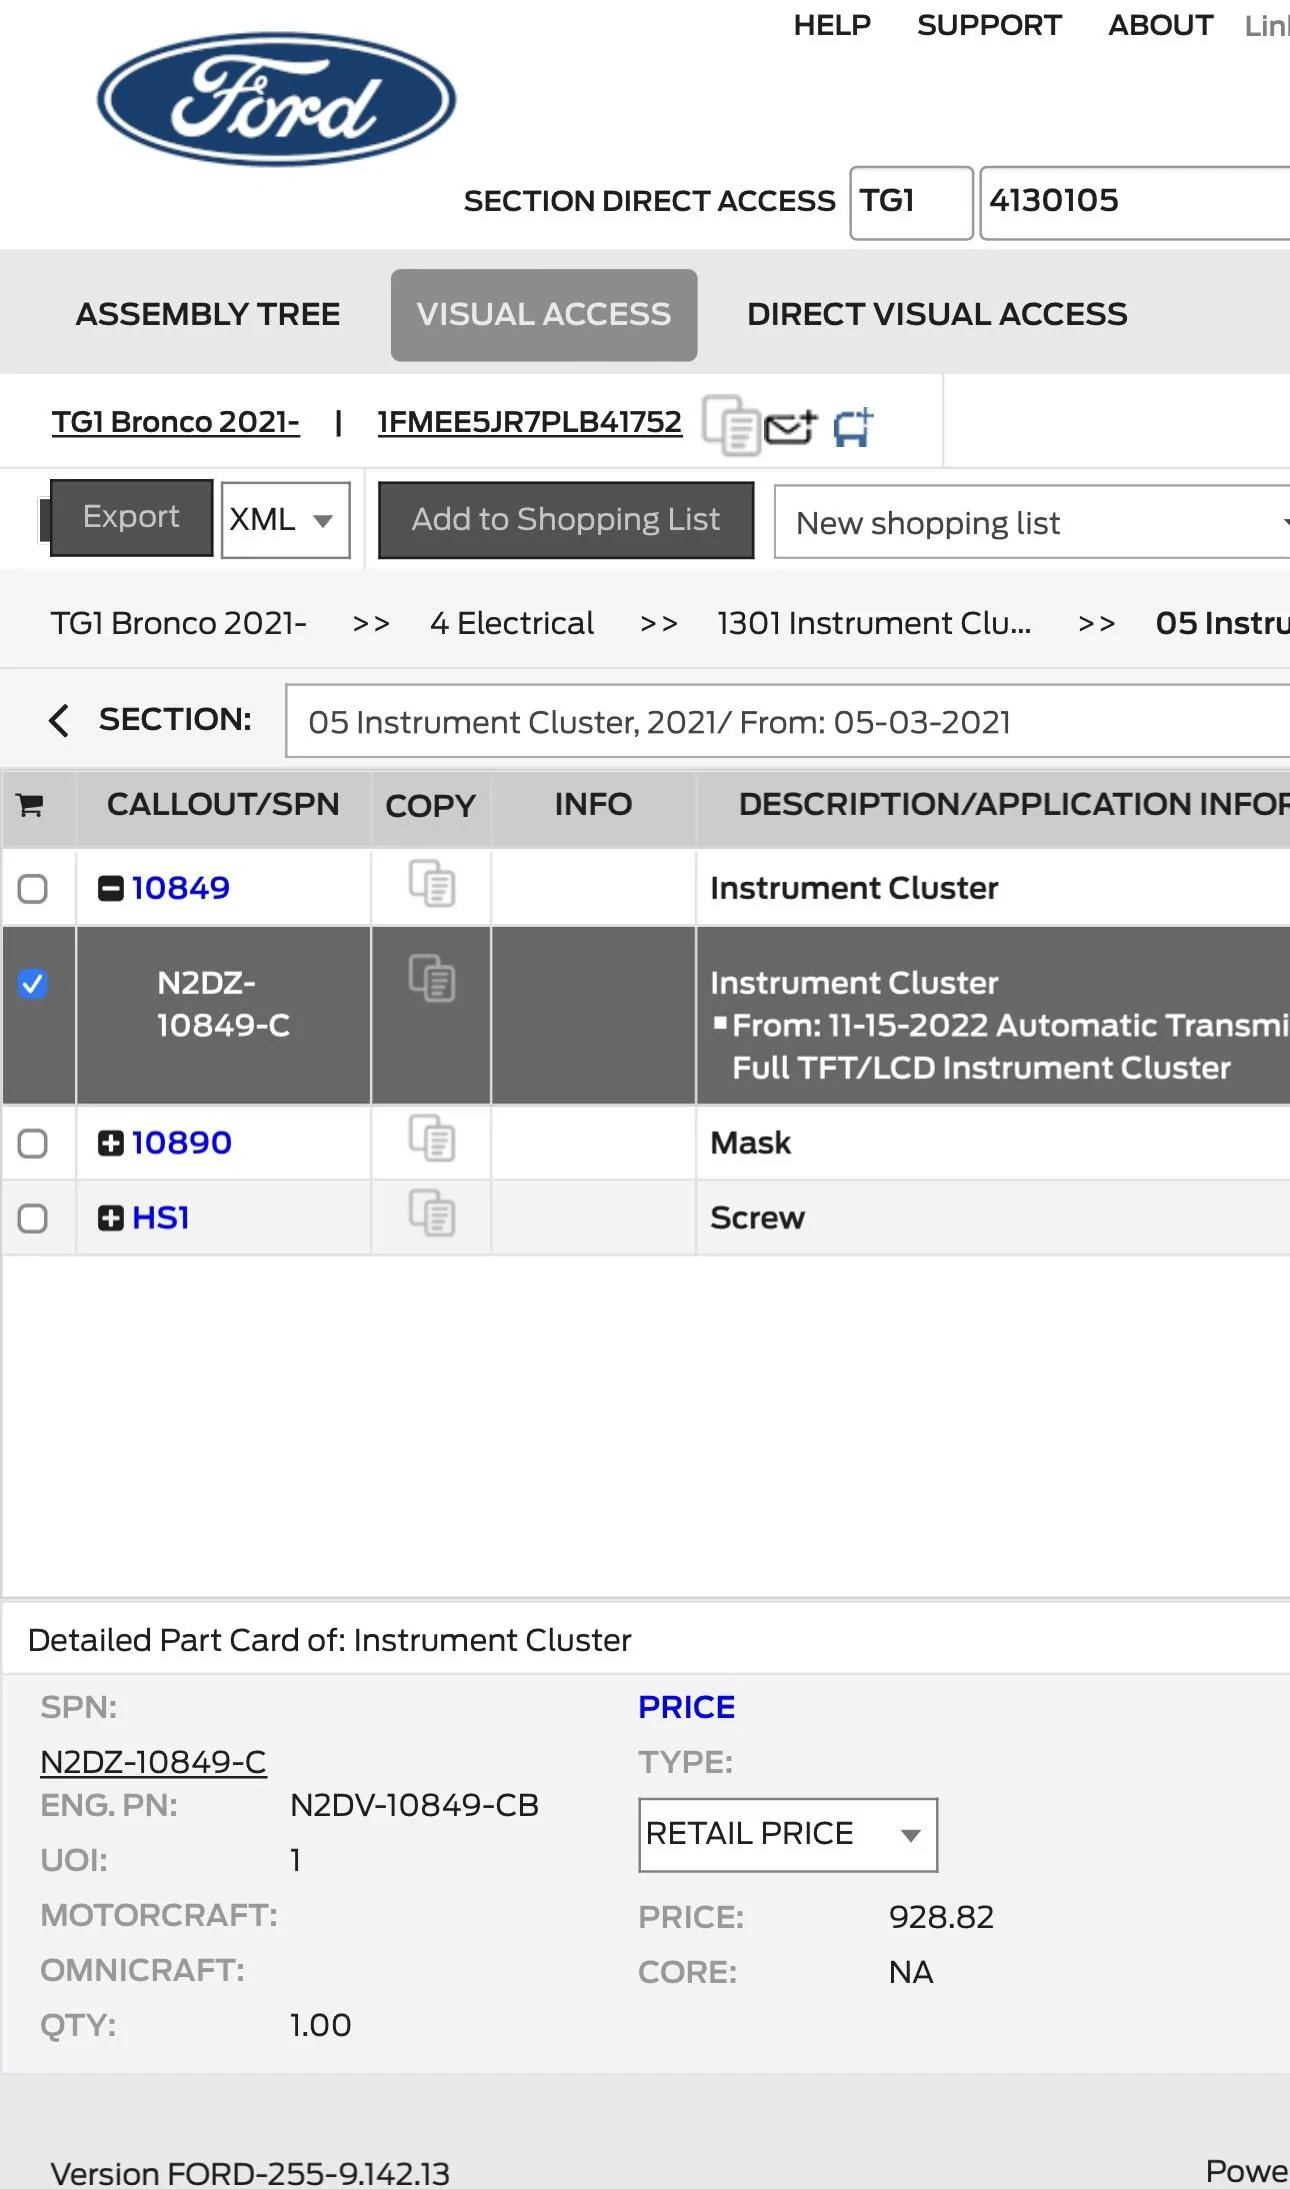Open the New shopping list dropdown
1290x2189 pixels.
click(x=1032, y=522)
